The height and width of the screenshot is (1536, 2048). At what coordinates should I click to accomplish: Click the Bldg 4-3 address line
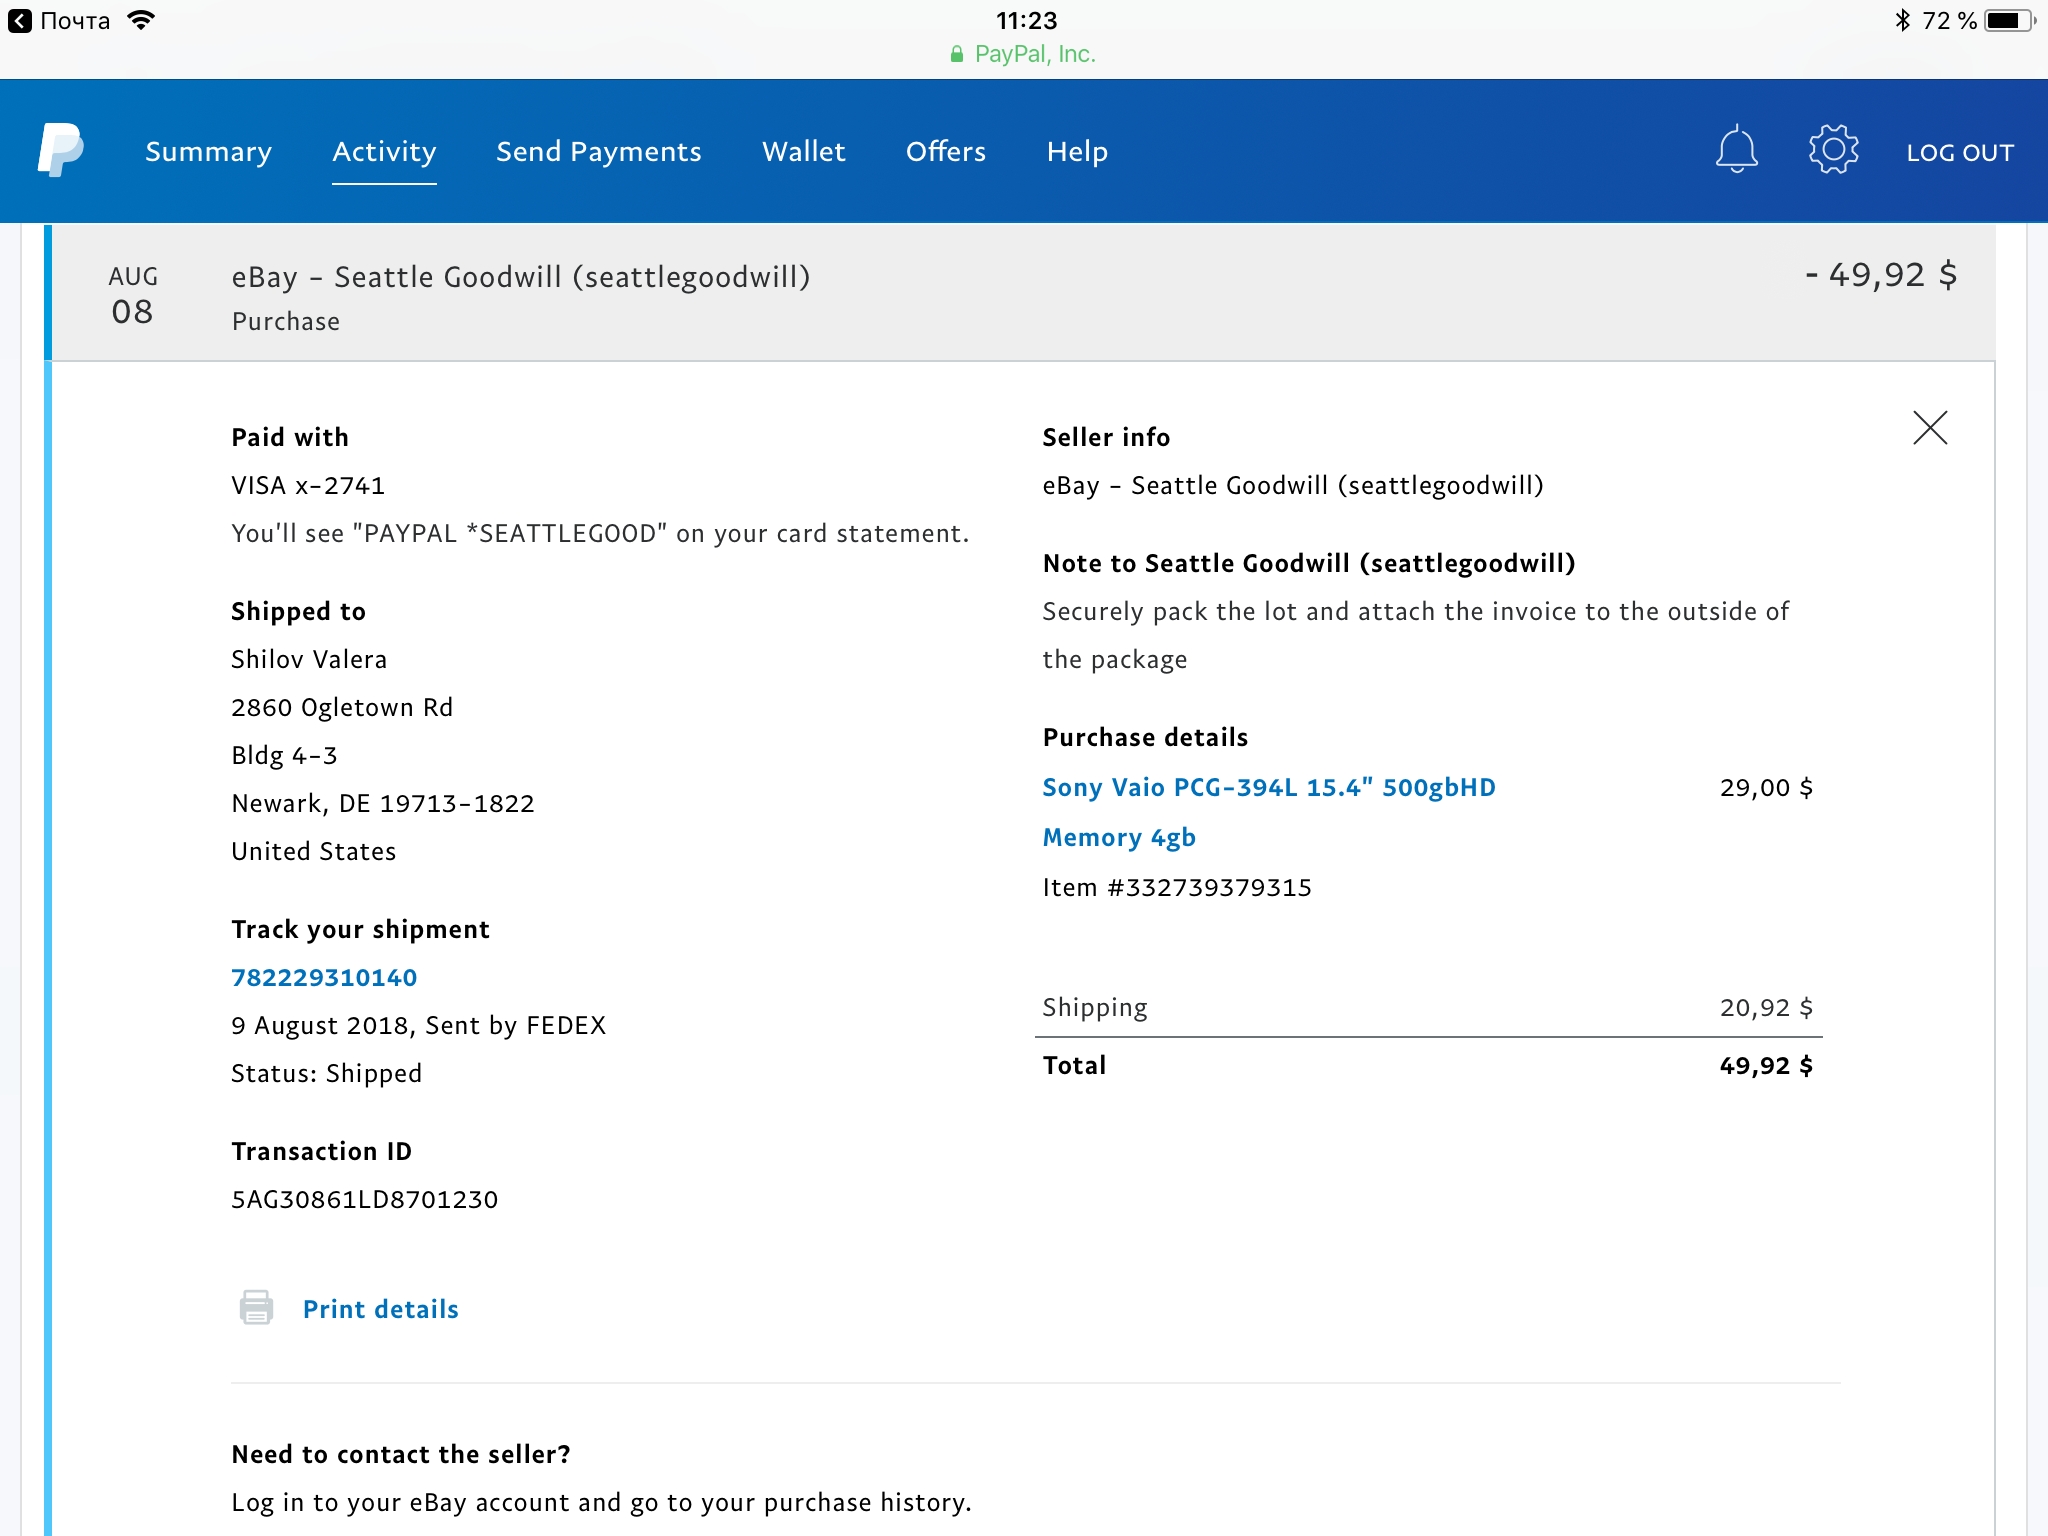284,755
